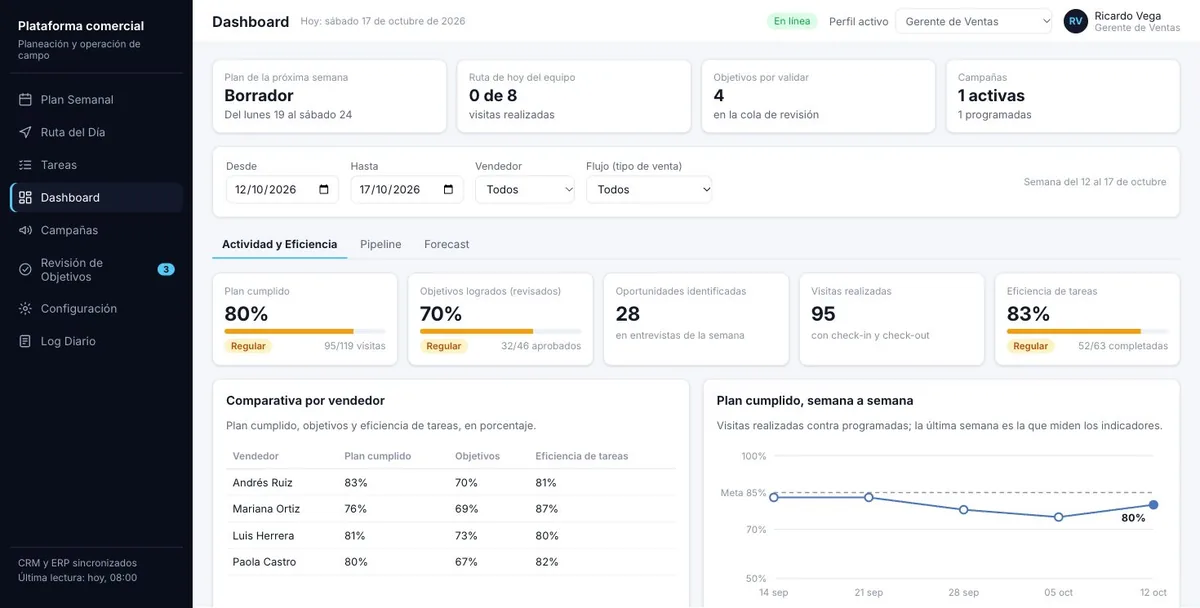The image size is (1200, 608).
Task: Open the Tareas list icon
Action: click(25, 165)
